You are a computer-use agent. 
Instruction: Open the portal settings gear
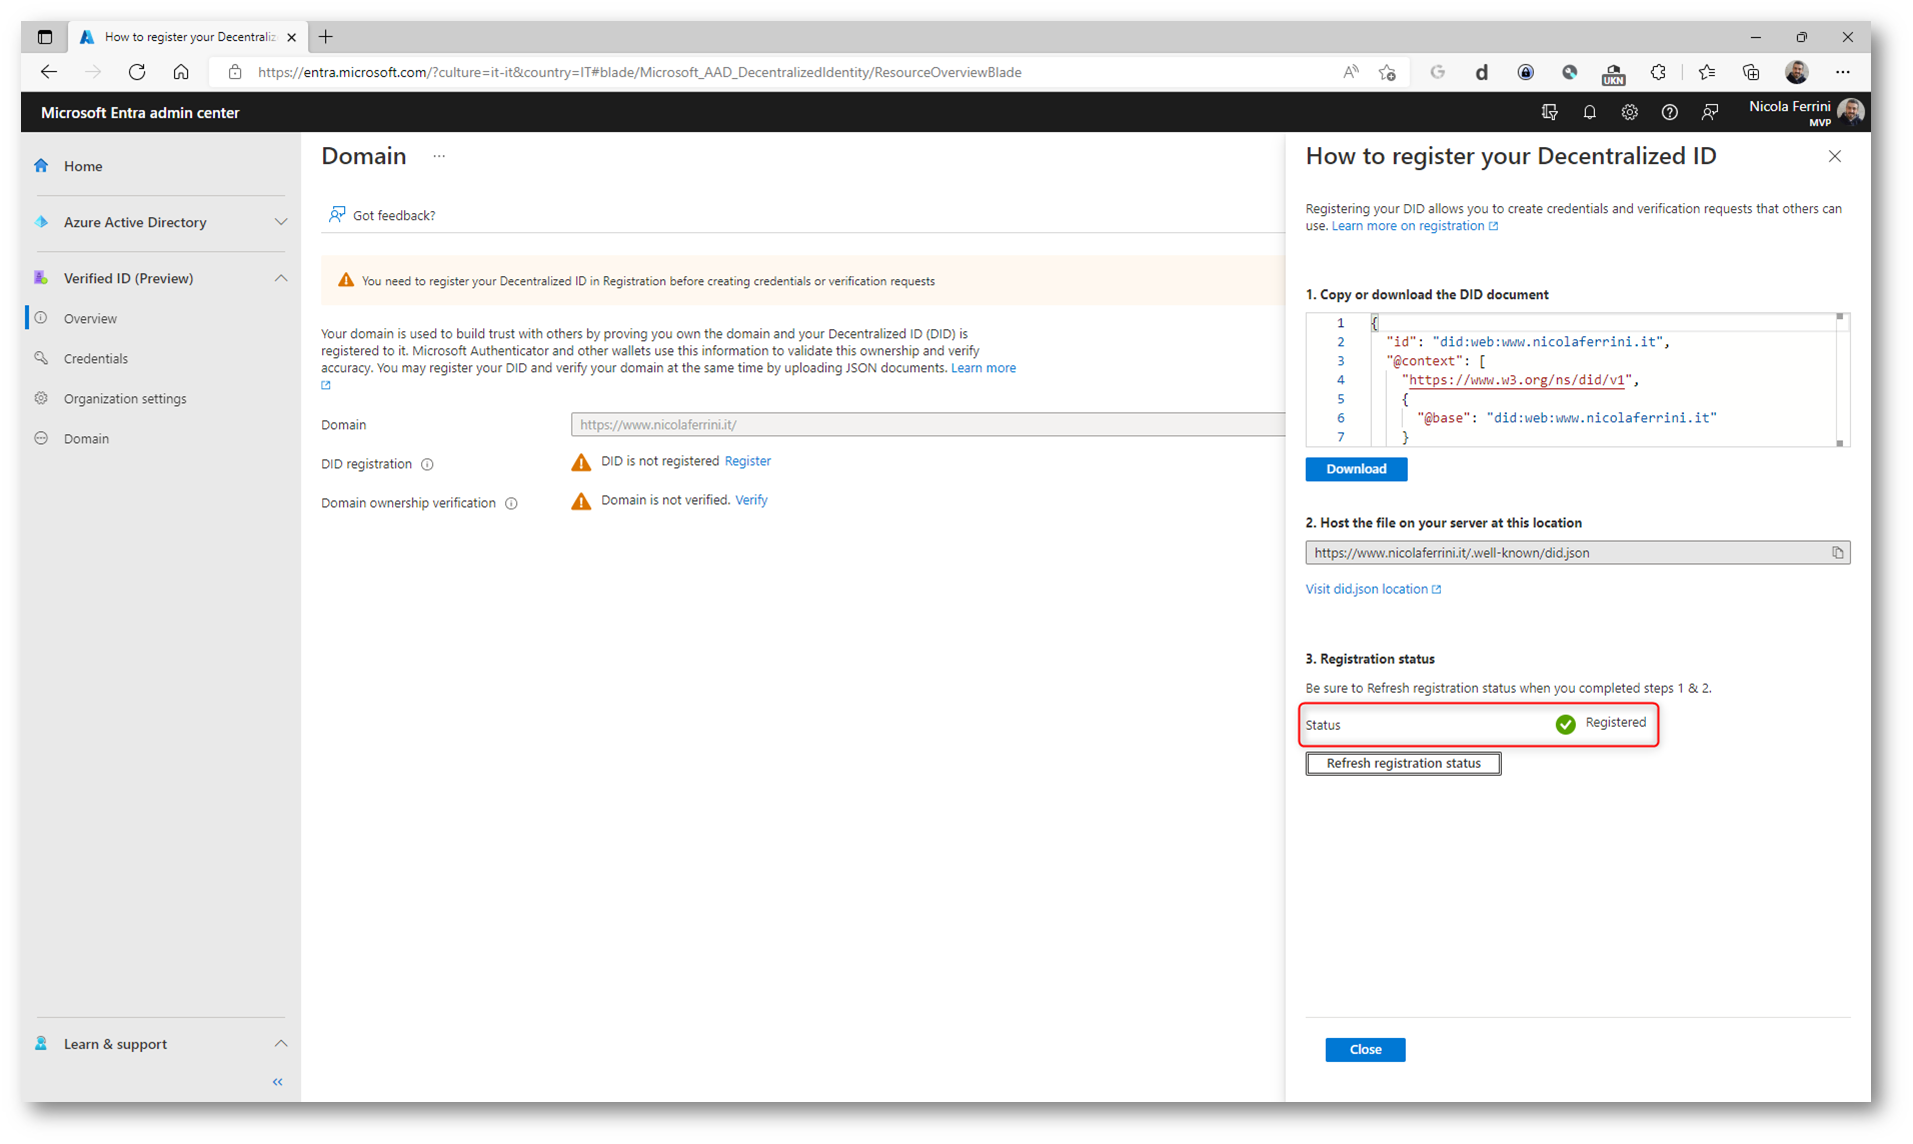pos(1629,112)
